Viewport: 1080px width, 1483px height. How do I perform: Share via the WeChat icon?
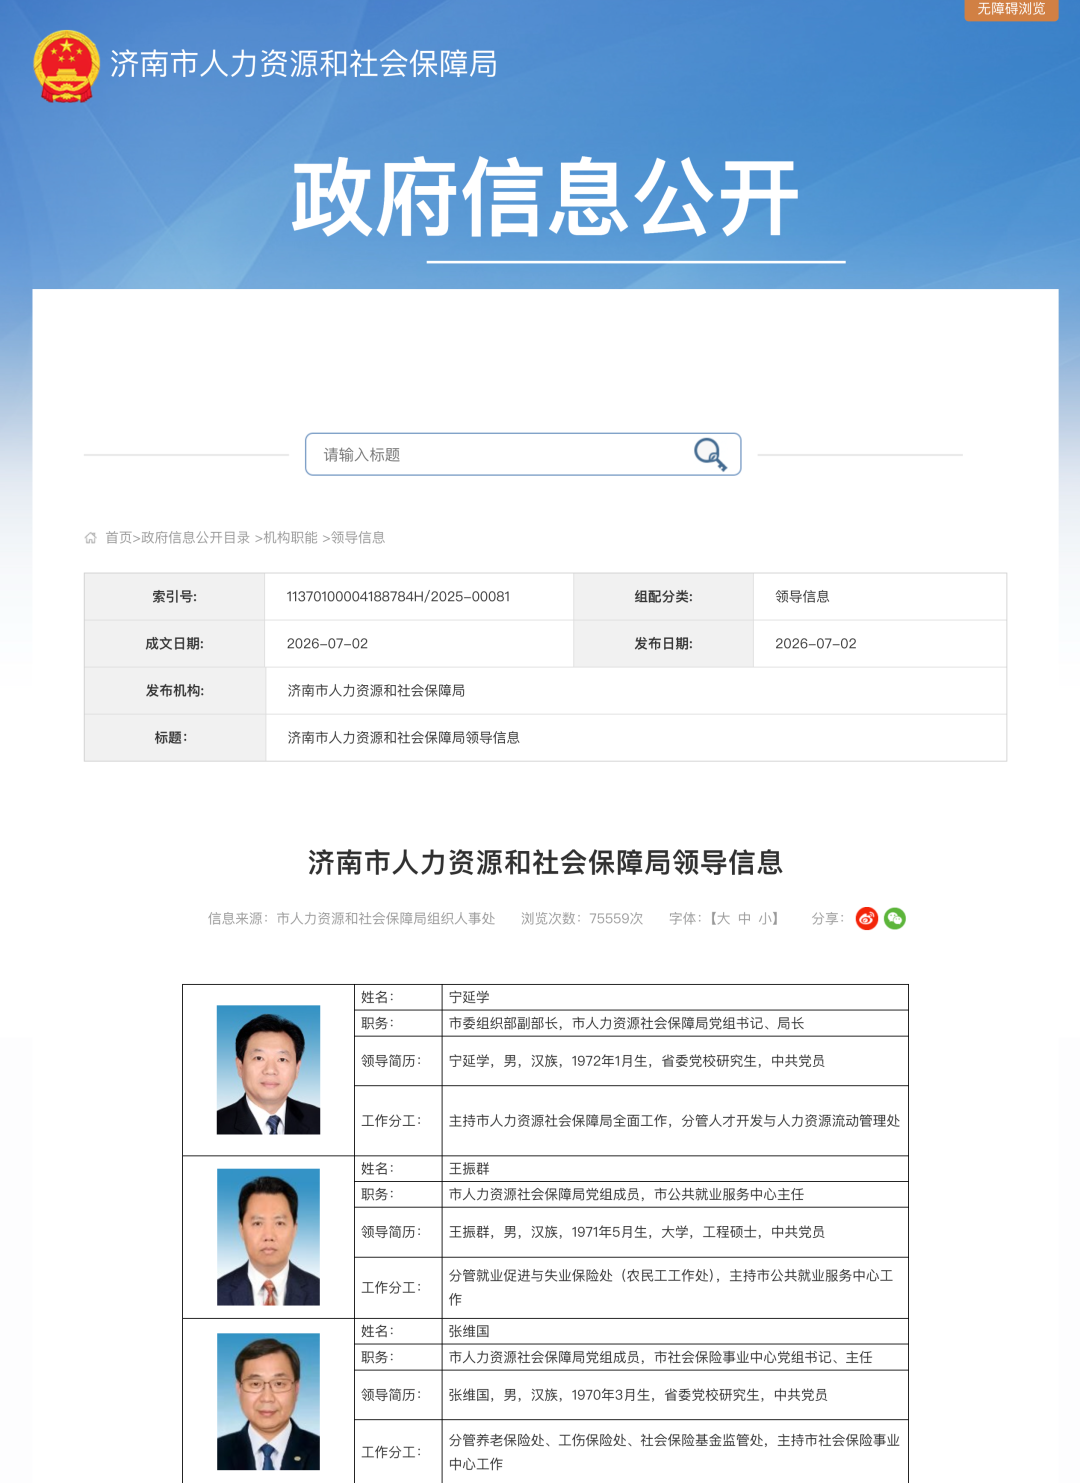[x=895, y=918]
